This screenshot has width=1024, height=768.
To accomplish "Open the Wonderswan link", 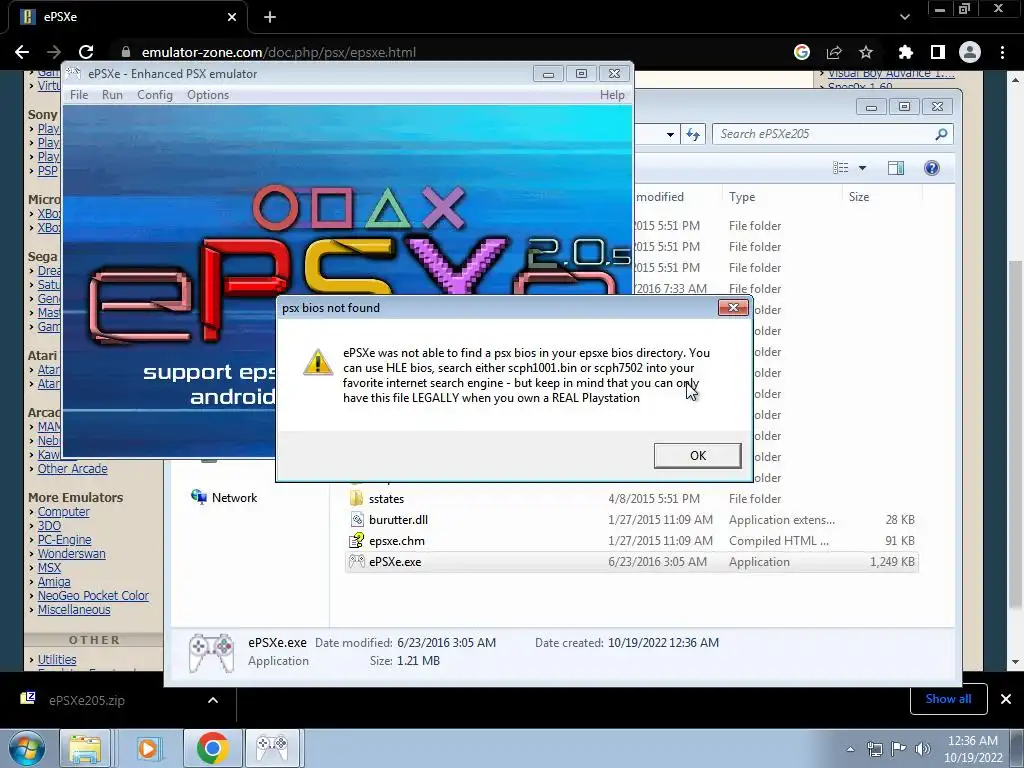I will 71,554.
